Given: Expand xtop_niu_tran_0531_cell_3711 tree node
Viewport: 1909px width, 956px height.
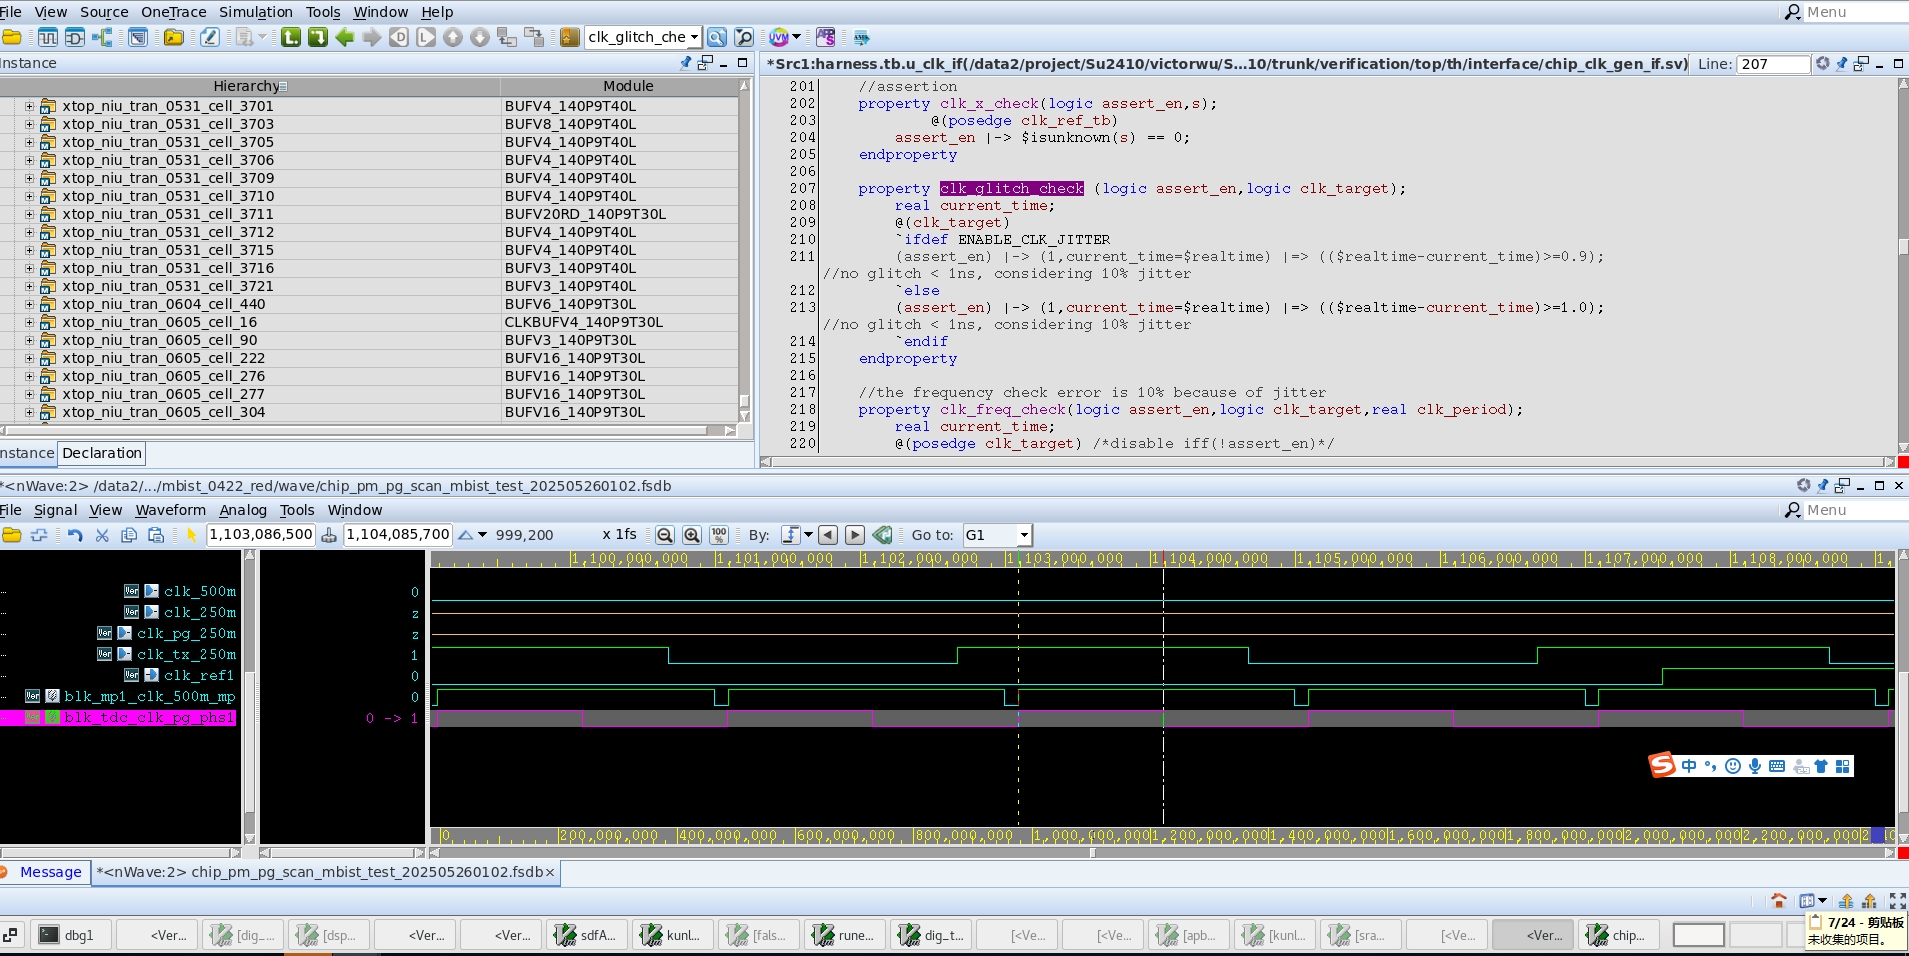Looking at the screenshot, I should pyautogui.click(x=29, y=214).
